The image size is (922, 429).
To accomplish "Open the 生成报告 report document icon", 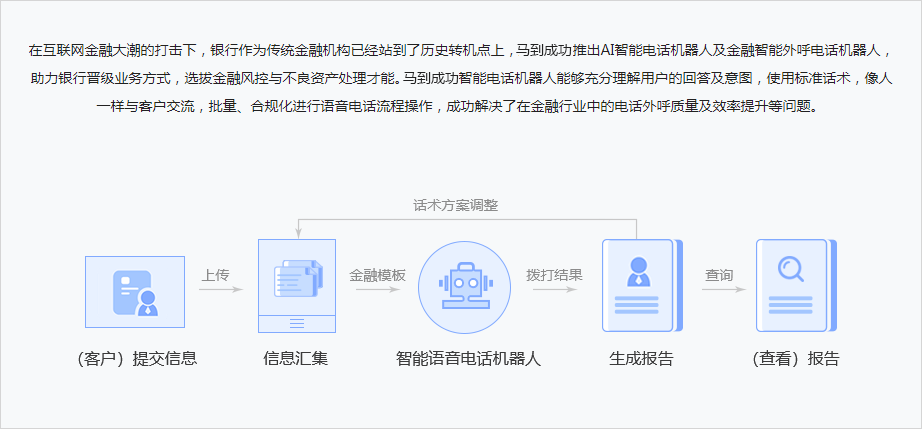I will click(x=639, y=286).
